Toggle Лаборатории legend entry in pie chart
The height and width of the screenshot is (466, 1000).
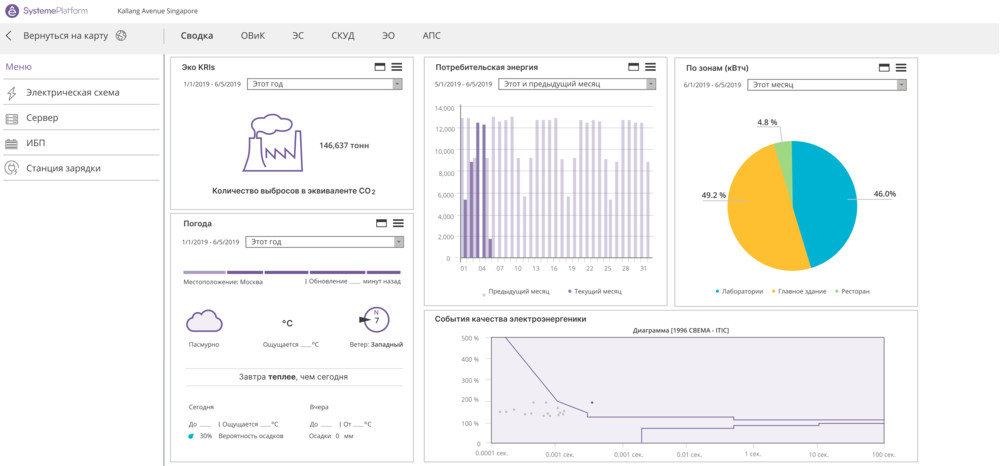click(x=739, y=292)
